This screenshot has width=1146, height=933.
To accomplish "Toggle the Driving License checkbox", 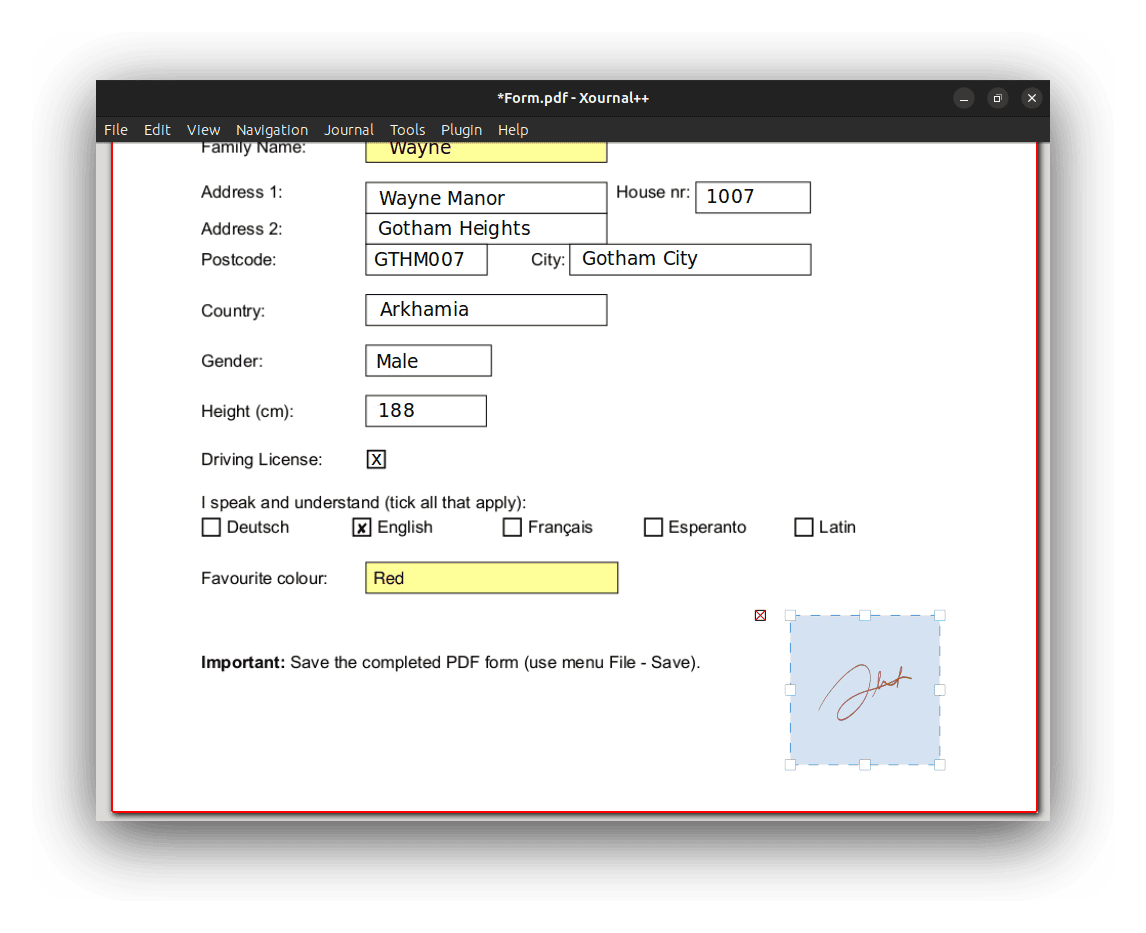I will tap(376, 460).
